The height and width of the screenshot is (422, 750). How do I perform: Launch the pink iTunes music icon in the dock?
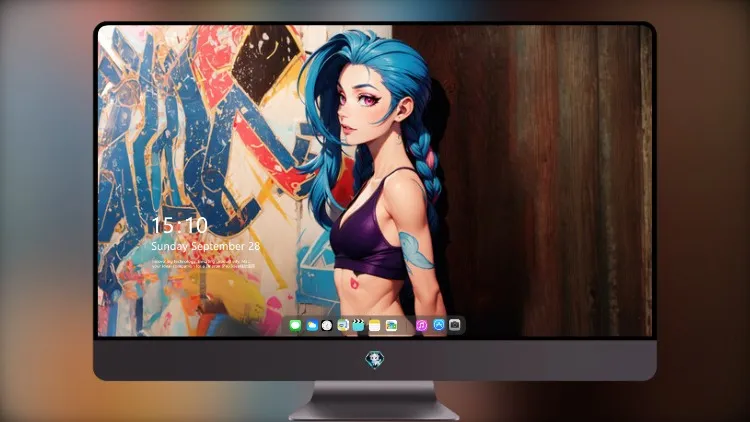pyautogui.click(x=421, y=326)
